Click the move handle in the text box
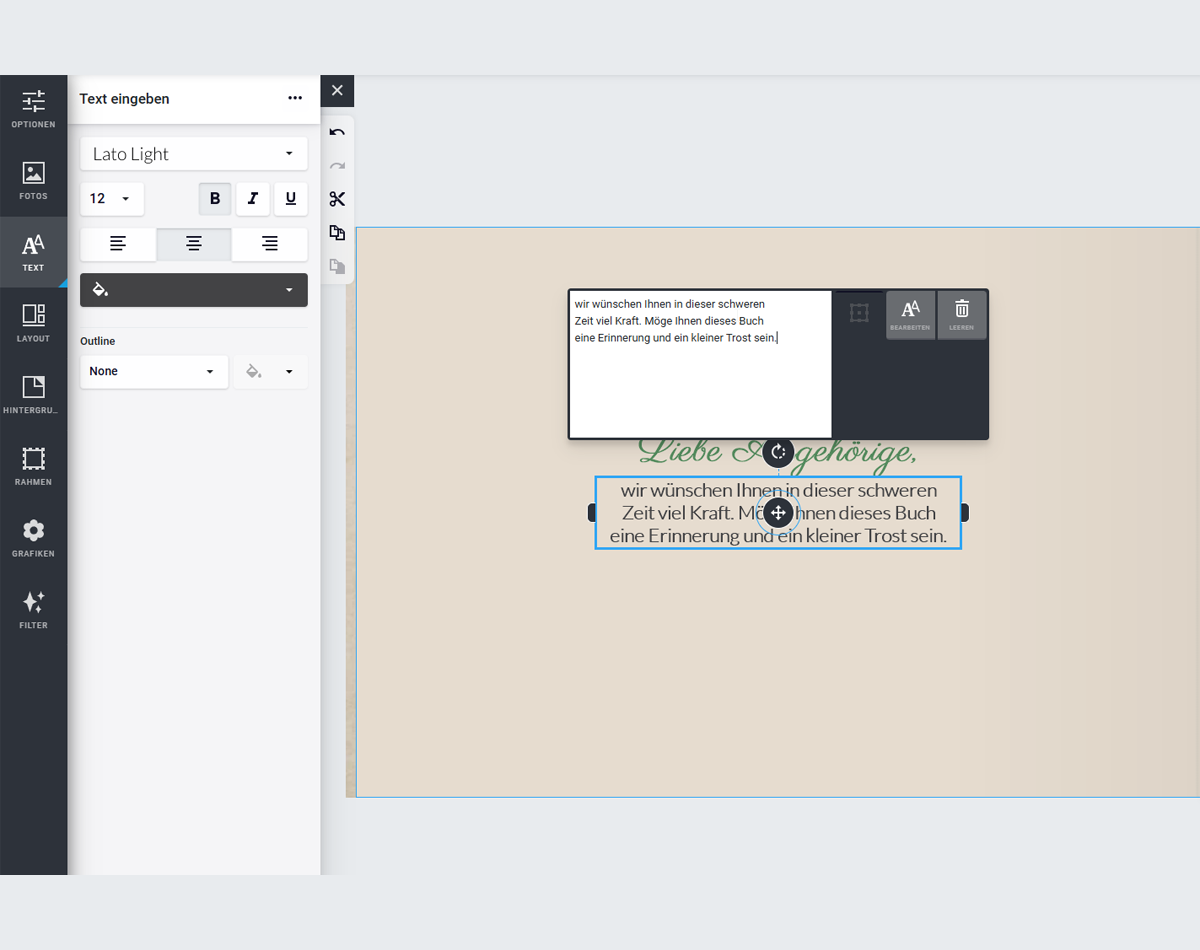This screenshot has width=1200, height=950. [778, 513]
